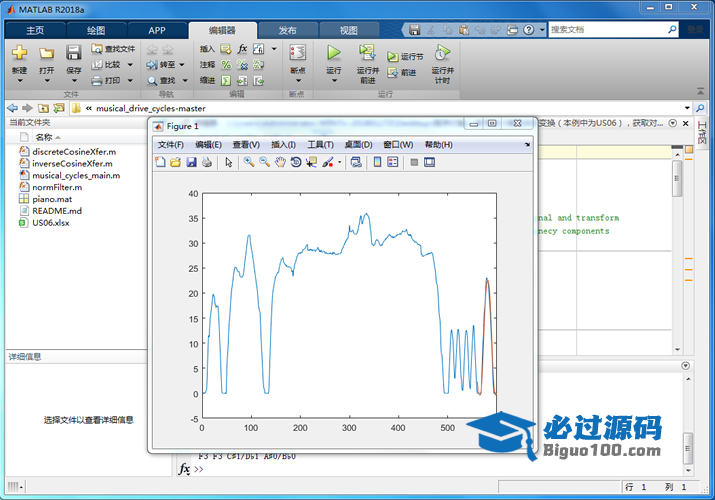Click the Advance (前进) button
This screenshot has width=715, height=500.
click(402, 72)
